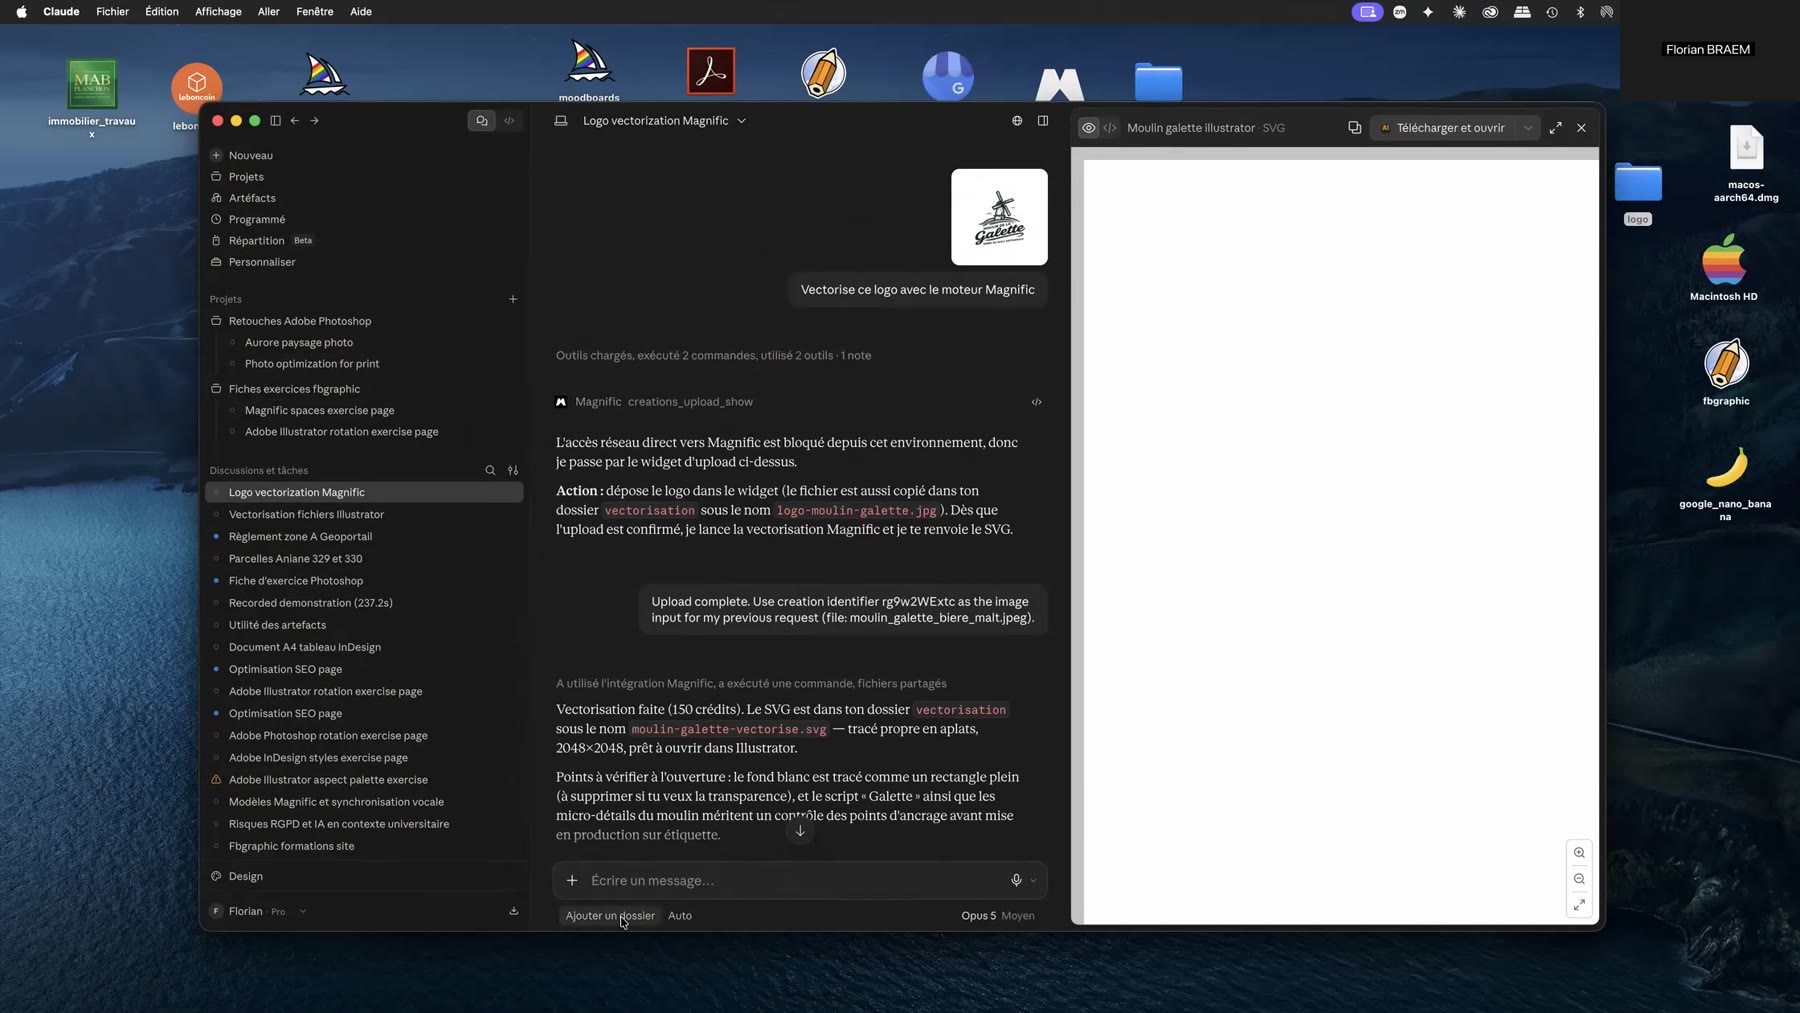Jump to the bottom of the conversation
This screenshot has width=1800, height=1013.
800,831
